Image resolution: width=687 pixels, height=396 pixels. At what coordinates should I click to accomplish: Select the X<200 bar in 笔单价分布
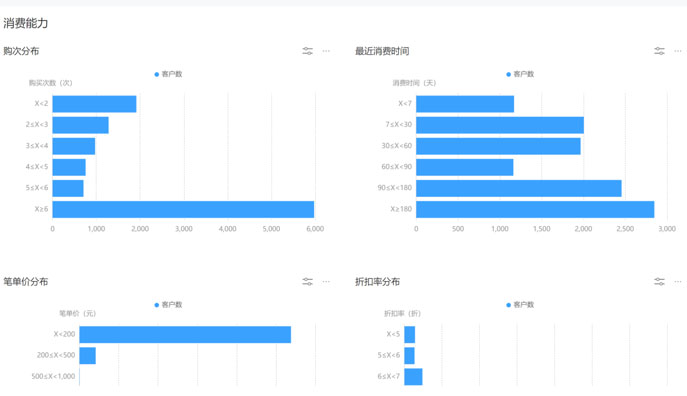click(185, 335)
